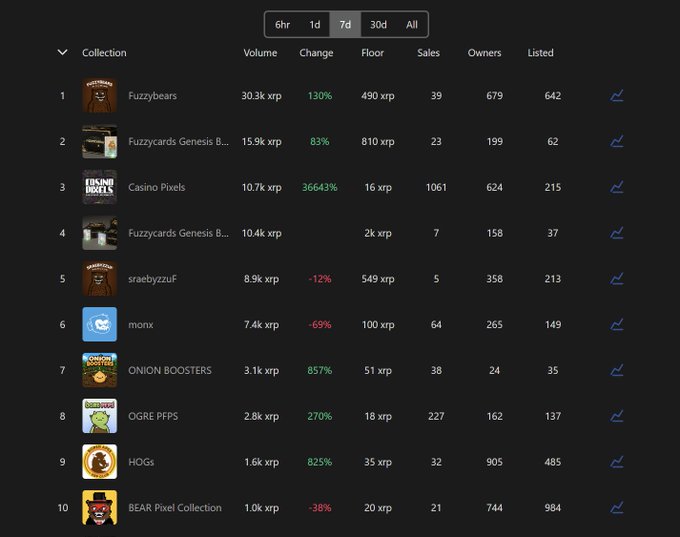The image size is (680, 537).
Task: Click the thumbnail in the rank 2 row
Action: tap(100, 141)
